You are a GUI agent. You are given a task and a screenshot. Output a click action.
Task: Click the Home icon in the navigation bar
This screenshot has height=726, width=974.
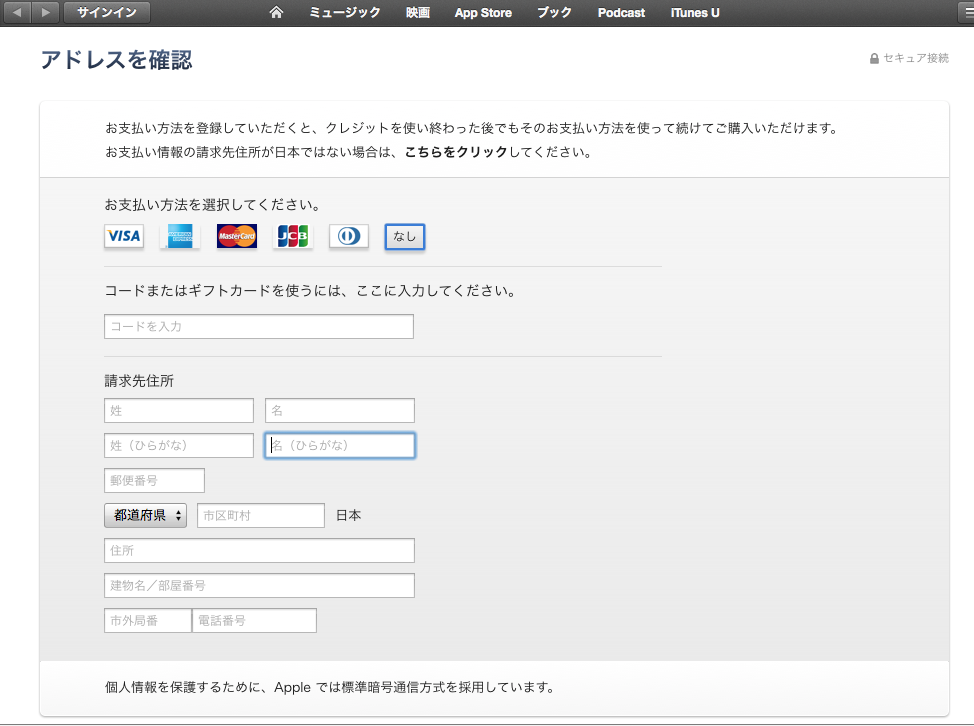pos(277,13)
